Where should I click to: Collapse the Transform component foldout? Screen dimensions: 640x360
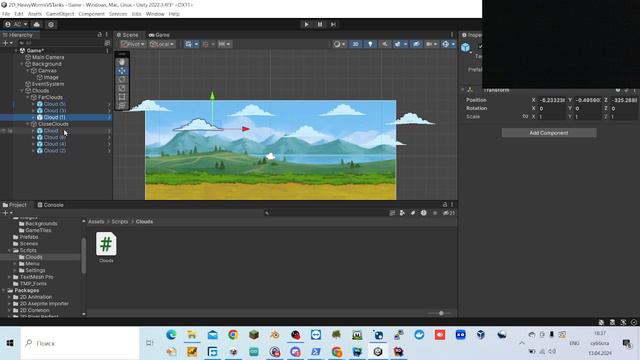click(x=463, y=90)
